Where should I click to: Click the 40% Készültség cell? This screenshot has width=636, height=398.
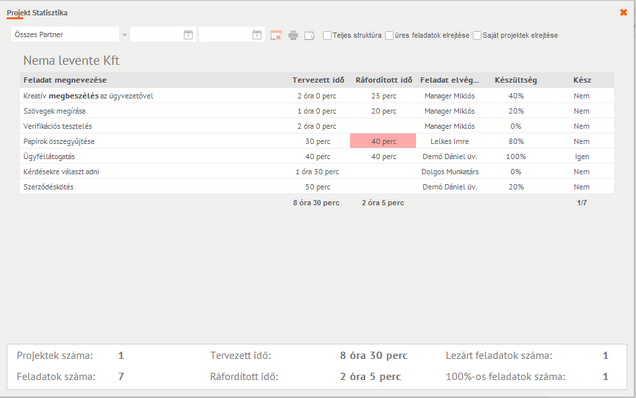point(516,96)
